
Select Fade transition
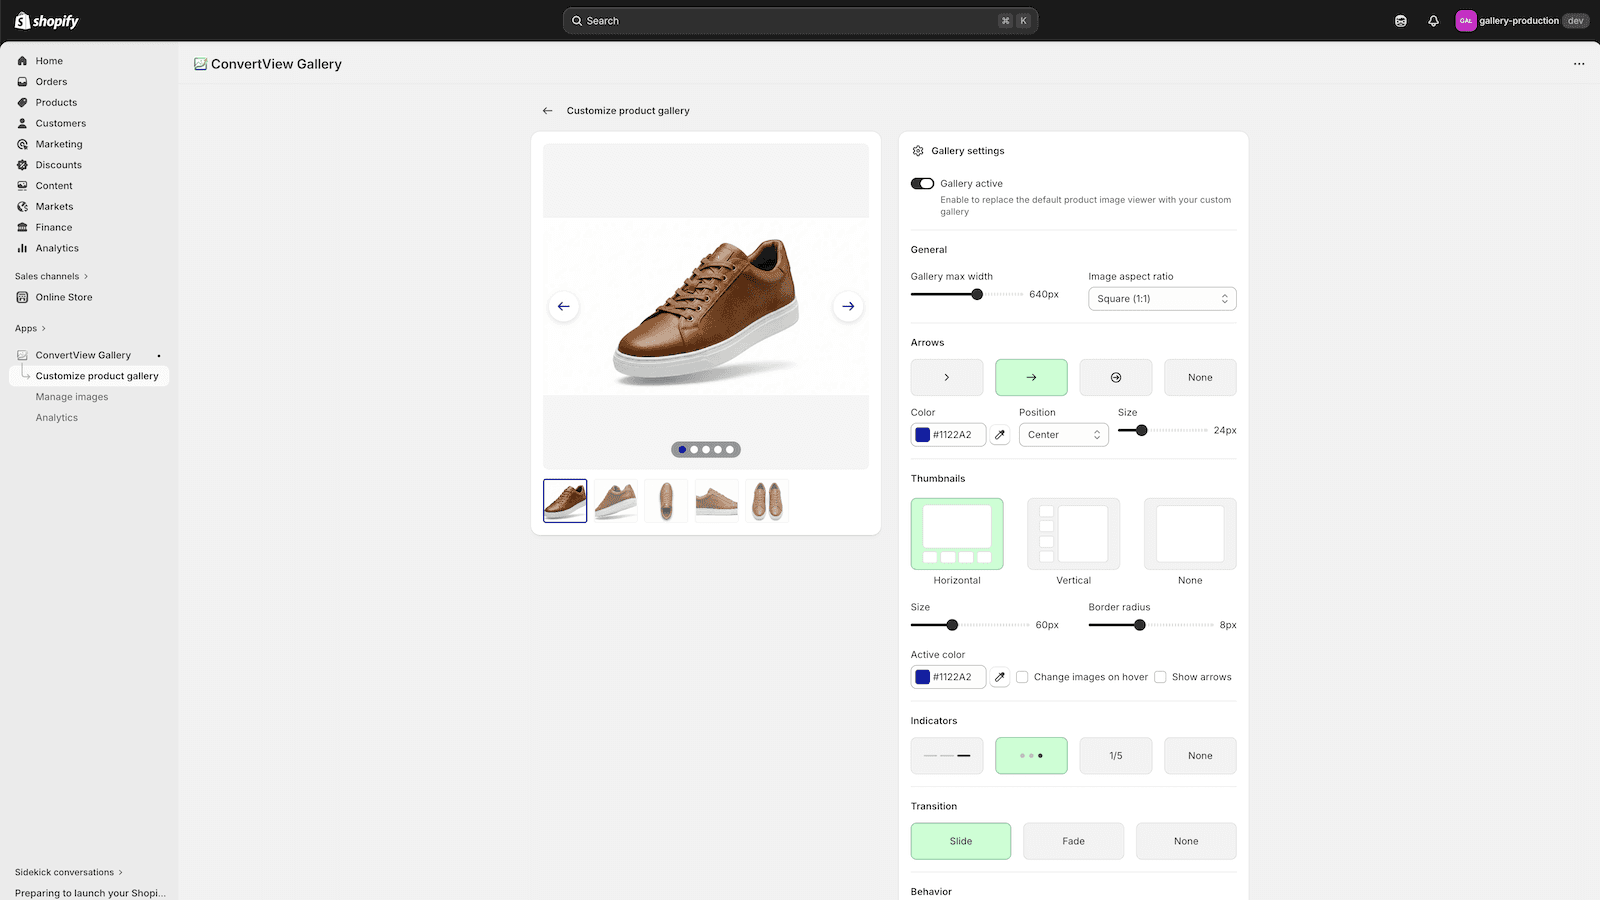point(1073,841)
